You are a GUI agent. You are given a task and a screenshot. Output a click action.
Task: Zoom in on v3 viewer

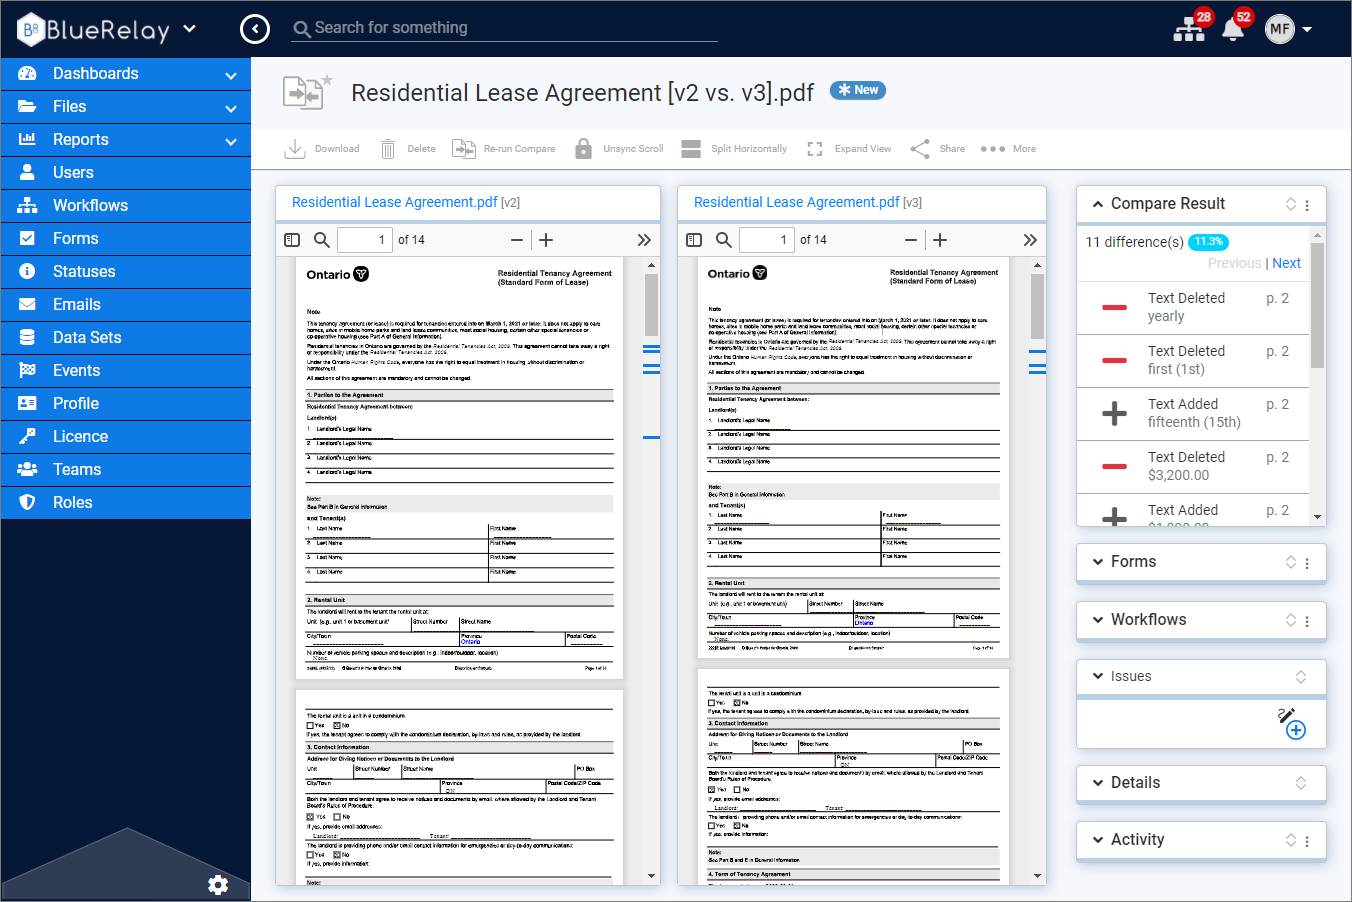click(x=940, y=240)
